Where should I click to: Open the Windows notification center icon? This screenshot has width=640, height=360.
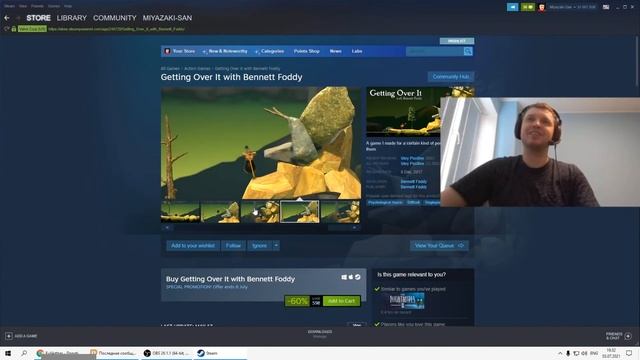pyautogui.click(x=629, y=353)
